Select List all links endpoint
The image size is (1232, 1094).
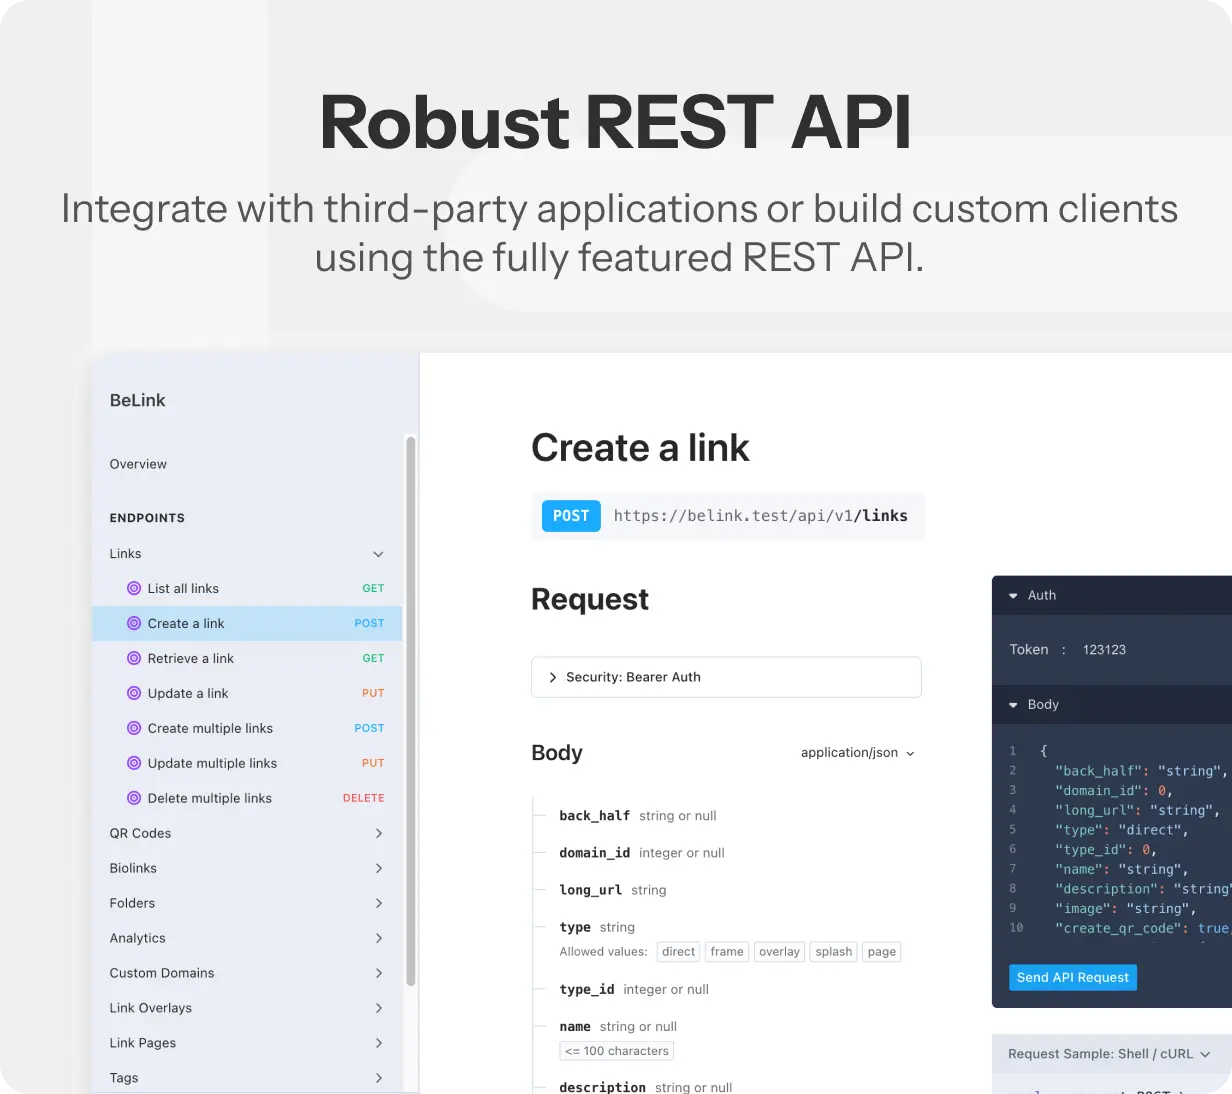click(247, 588)
